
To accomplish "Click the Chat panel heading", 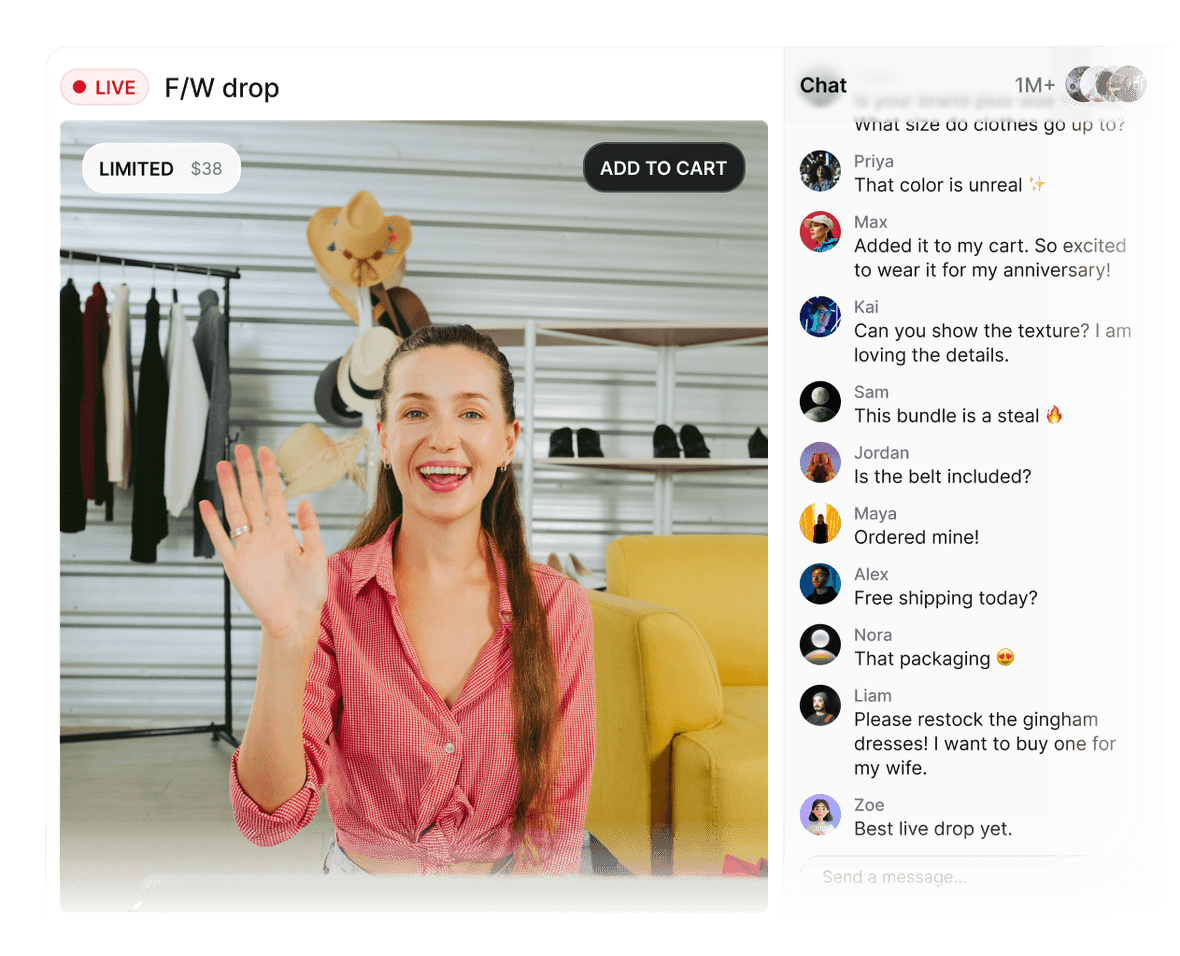I will point(823,85).
